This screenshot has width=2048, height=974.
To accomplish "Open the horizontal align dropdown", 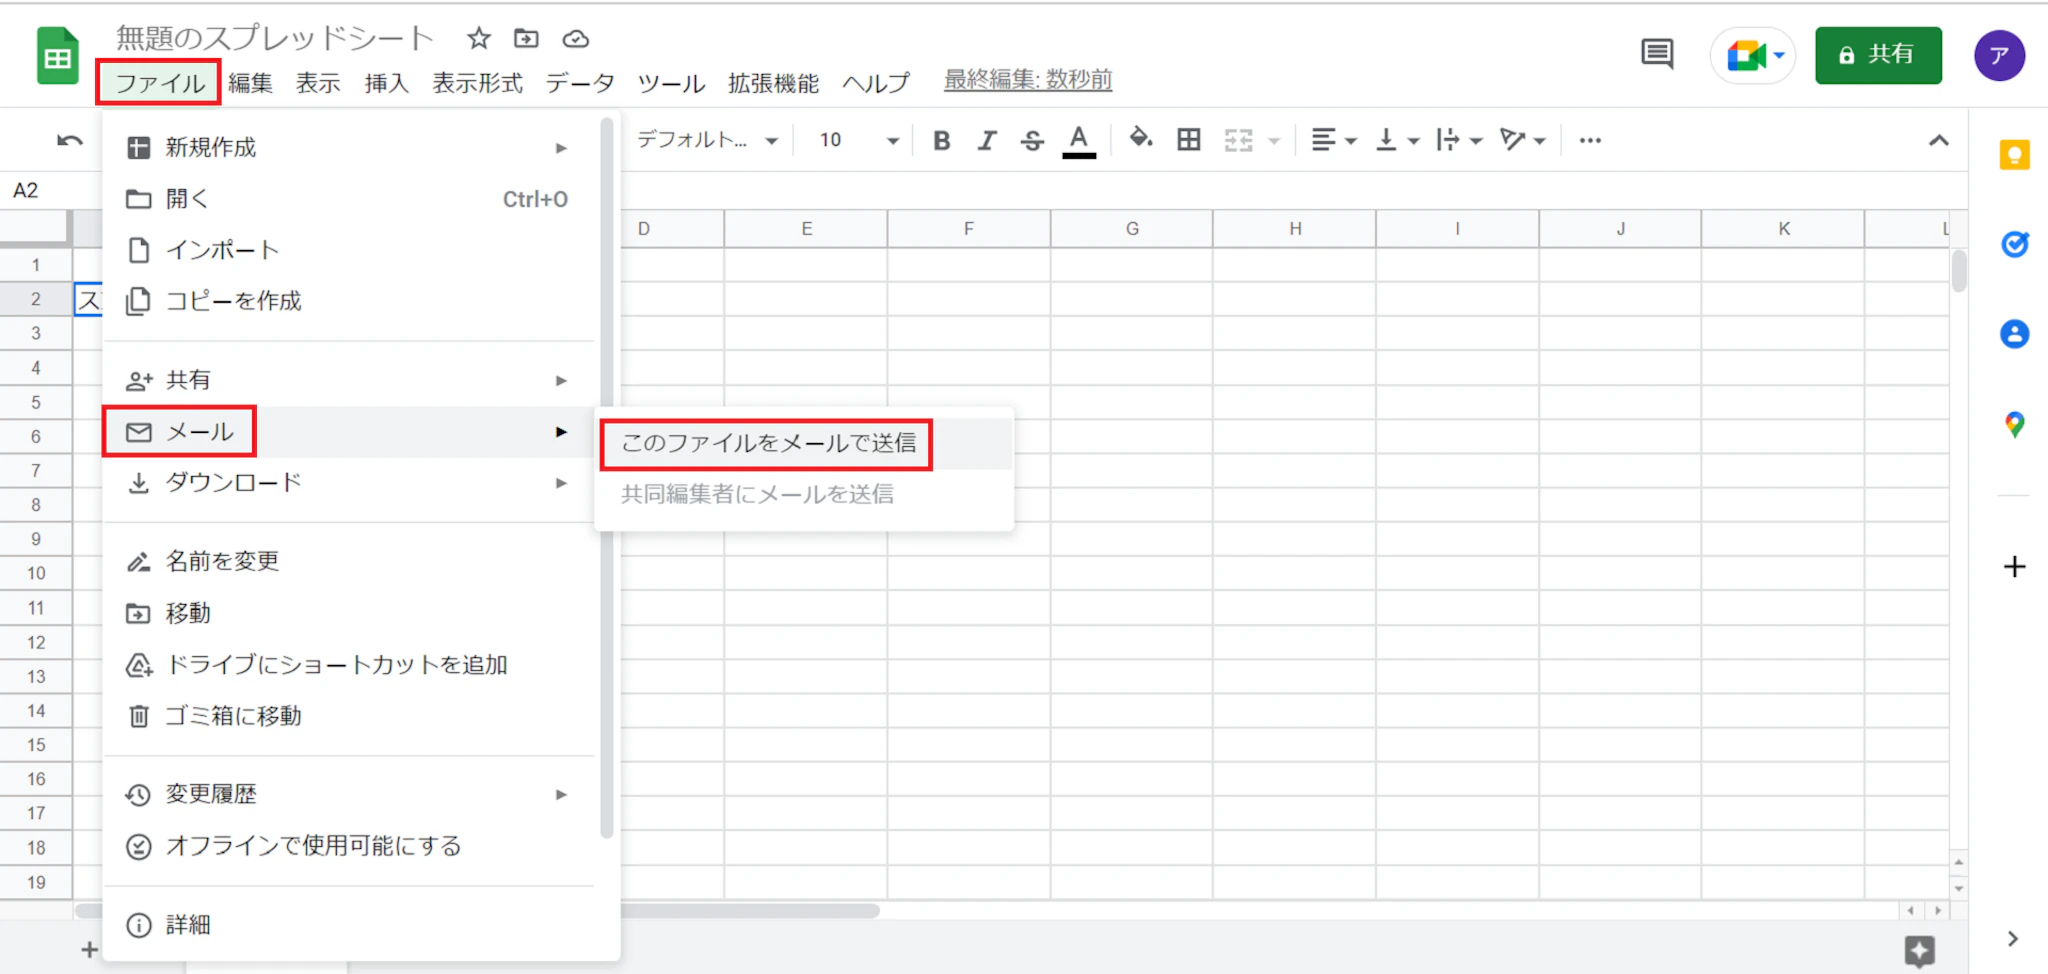I will click(x=1333, y=140).
